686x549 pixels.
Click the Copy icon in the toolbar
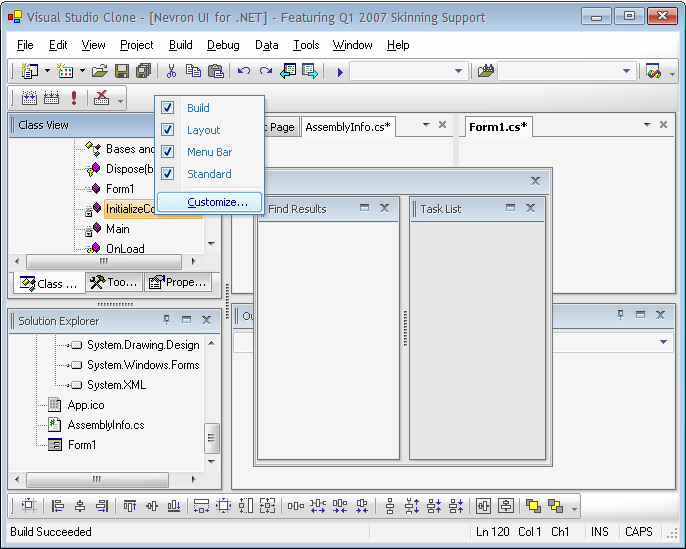(x=193, y=71)
